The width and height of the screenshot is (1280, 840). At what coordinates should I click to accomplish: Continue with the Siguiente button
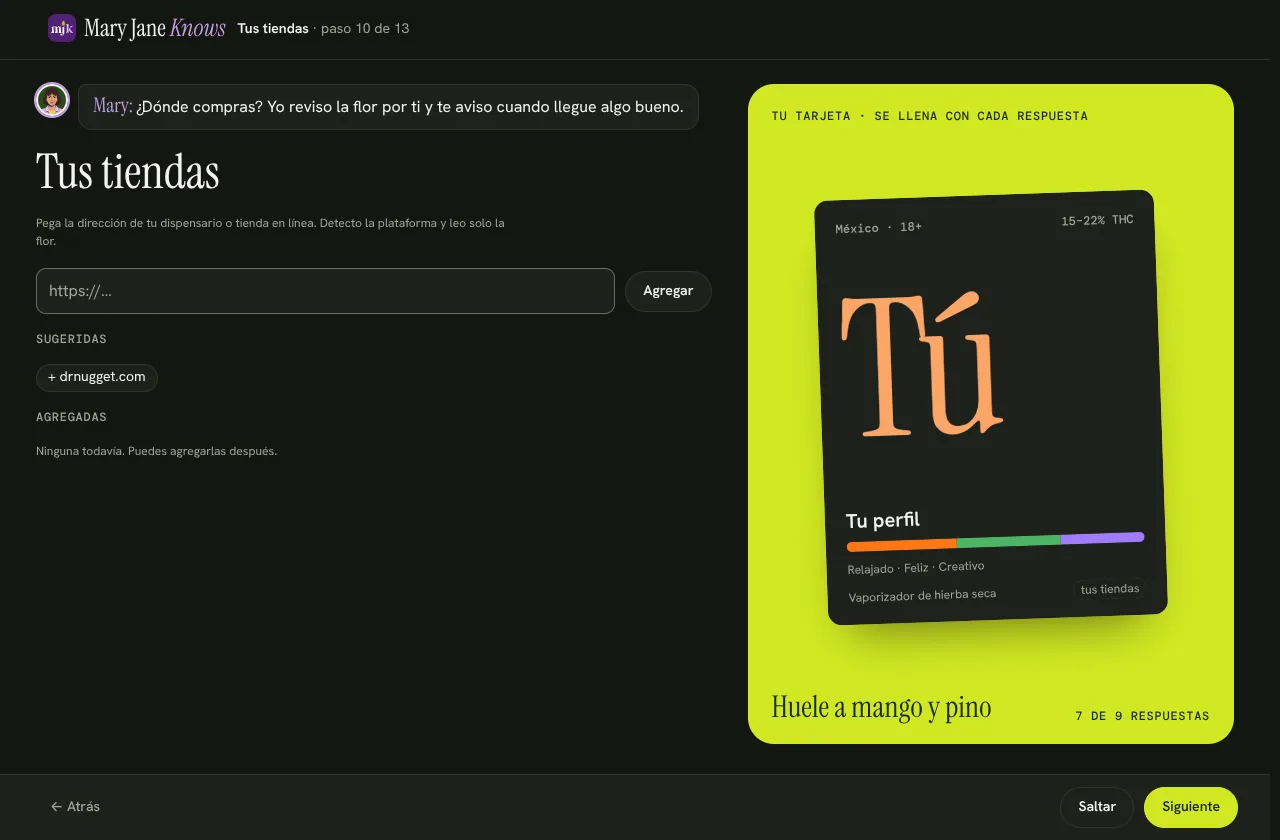pyautogui.click(x=1191, y=807)
